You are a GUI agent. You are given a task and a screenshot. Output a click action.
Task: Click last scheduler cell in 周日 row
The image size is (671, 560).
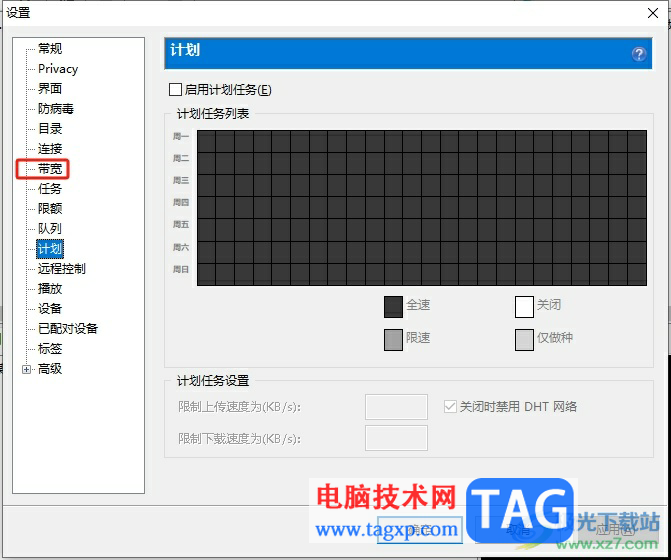637,274
